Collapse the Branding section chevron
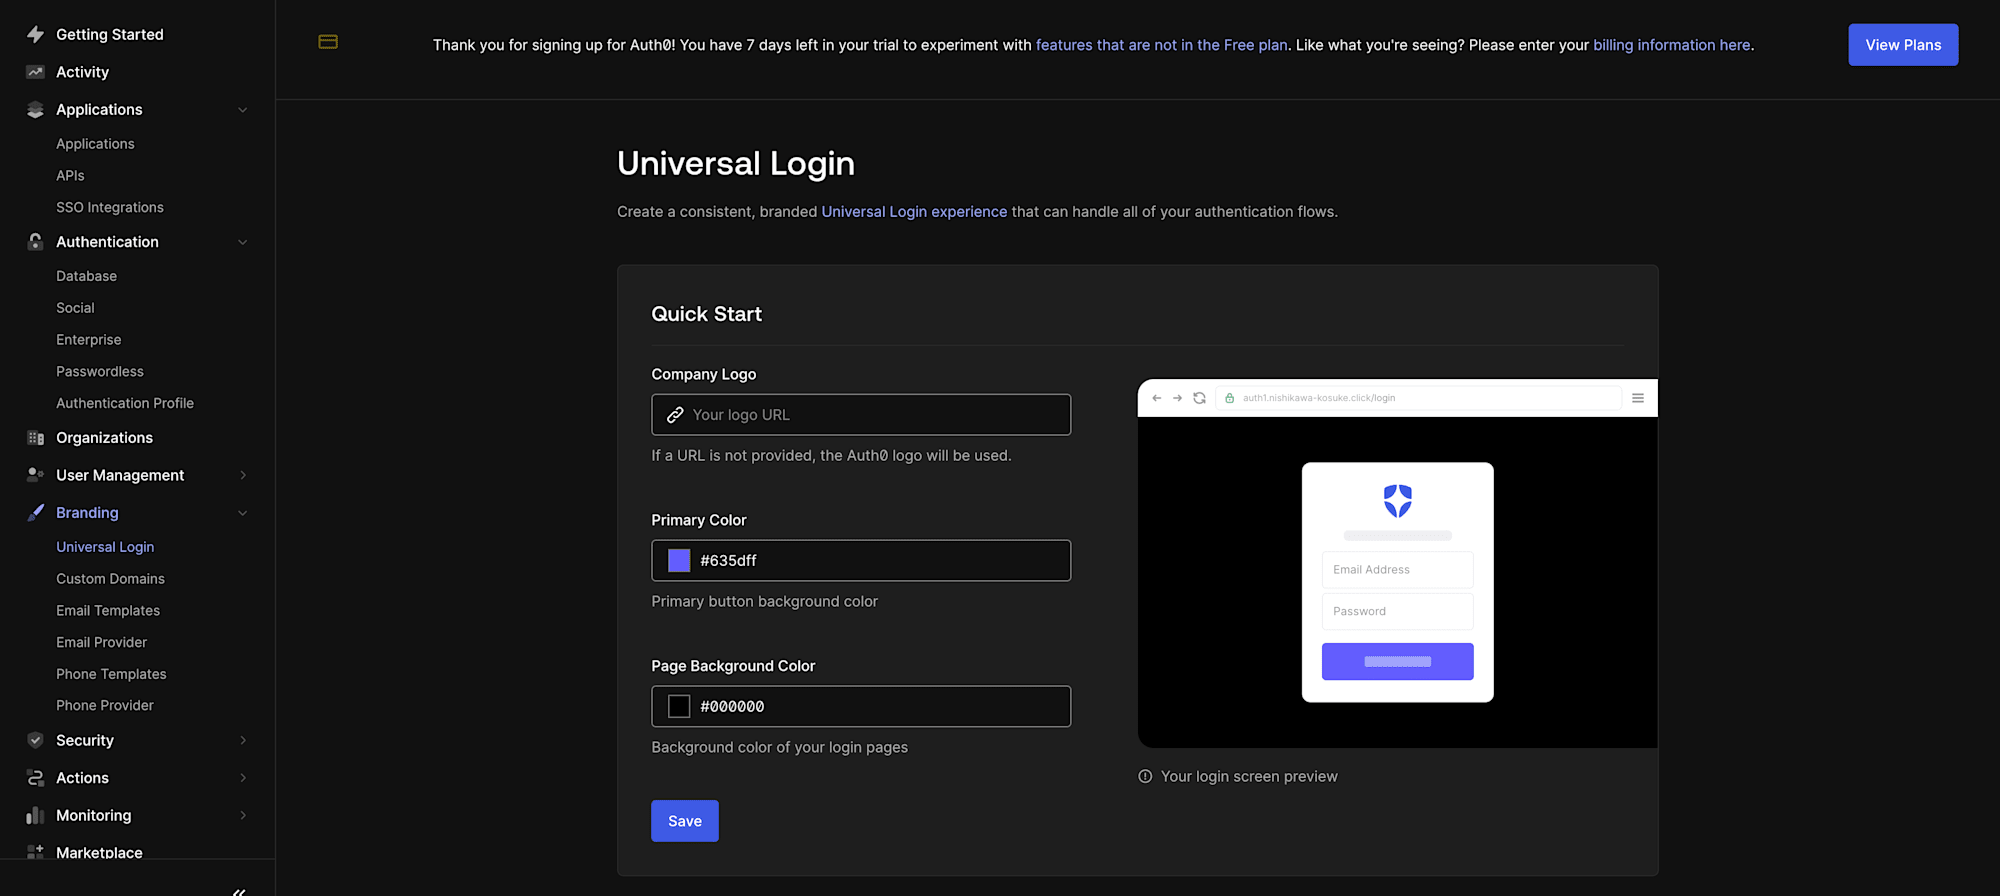The image size is (2000, 896). coord(242,513)
